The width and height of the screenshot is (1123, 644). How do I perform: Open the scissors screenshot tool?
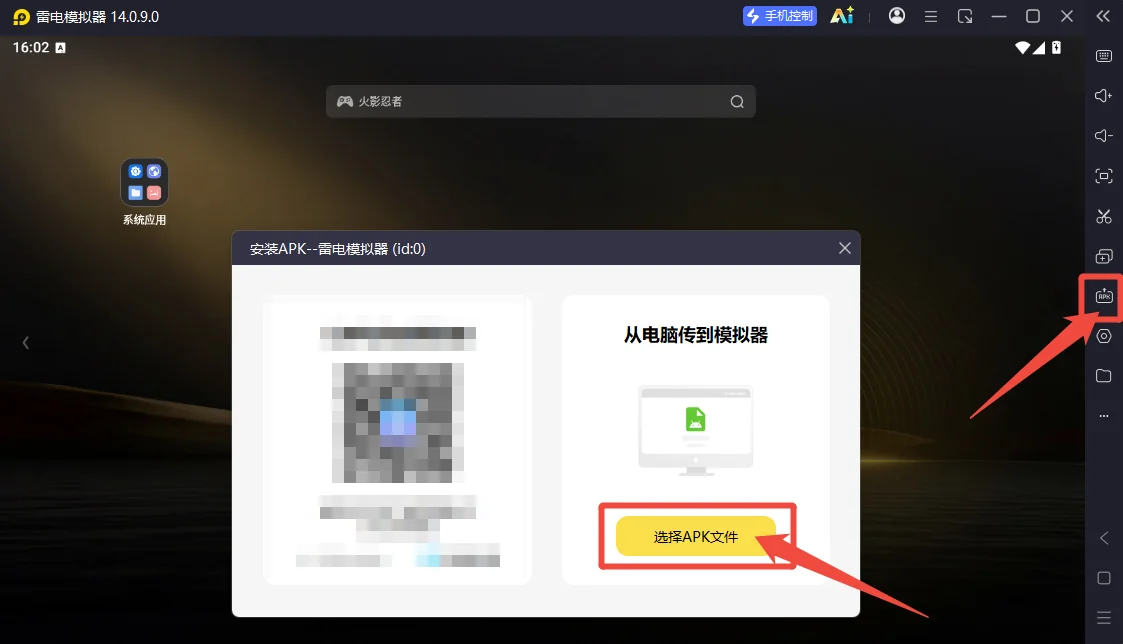coord(1104,216)
